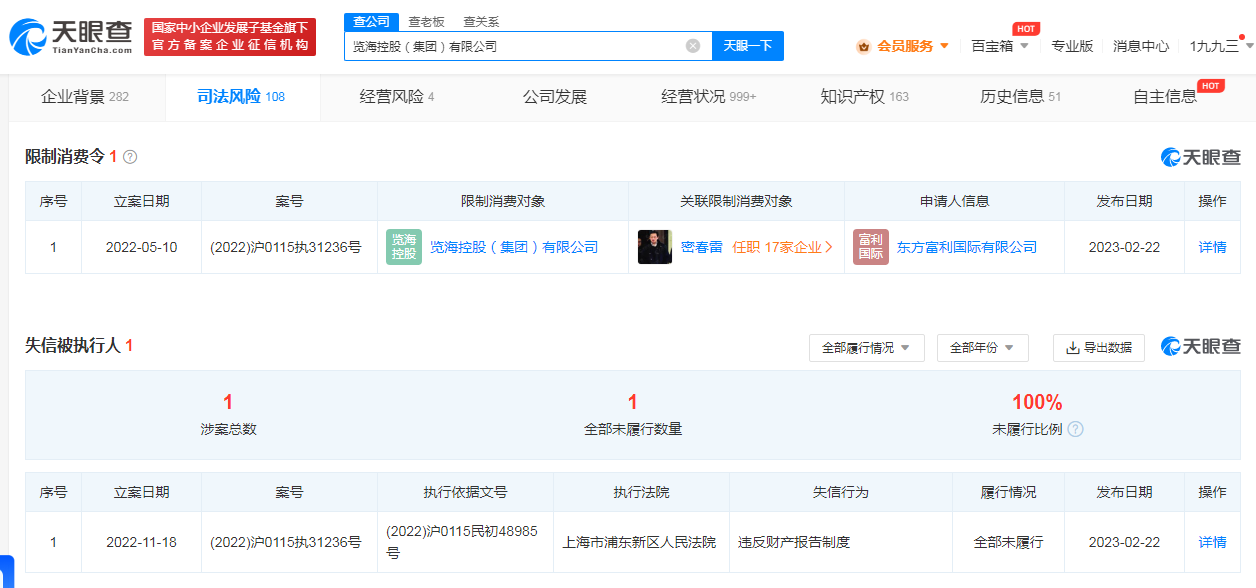Click the 2022-05-10 filing date cell
The height and width of the screenshot is (588, 1256).
click(x=141, y=247)
